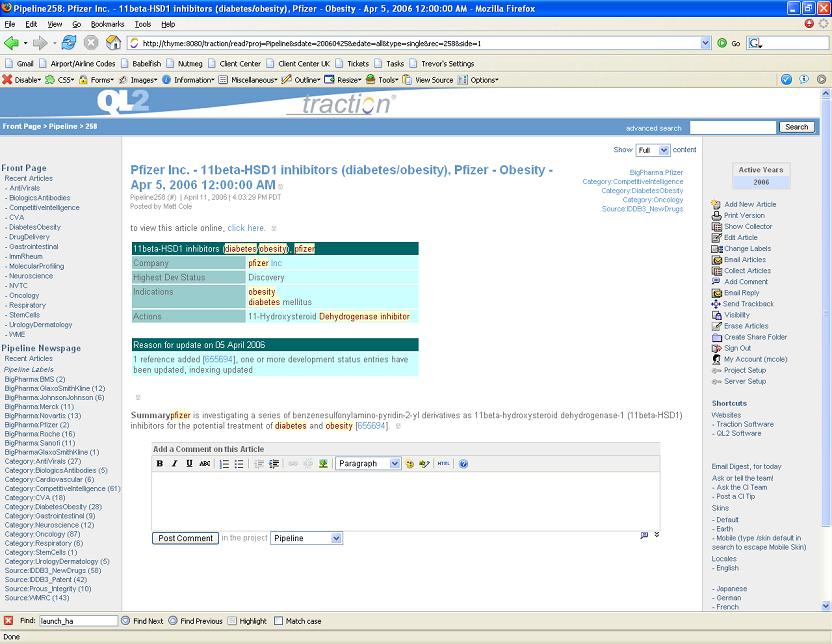The image size is (832, 644).
Task: Open the Forms dropdown in developer toolbar
Action: (96, 80)
